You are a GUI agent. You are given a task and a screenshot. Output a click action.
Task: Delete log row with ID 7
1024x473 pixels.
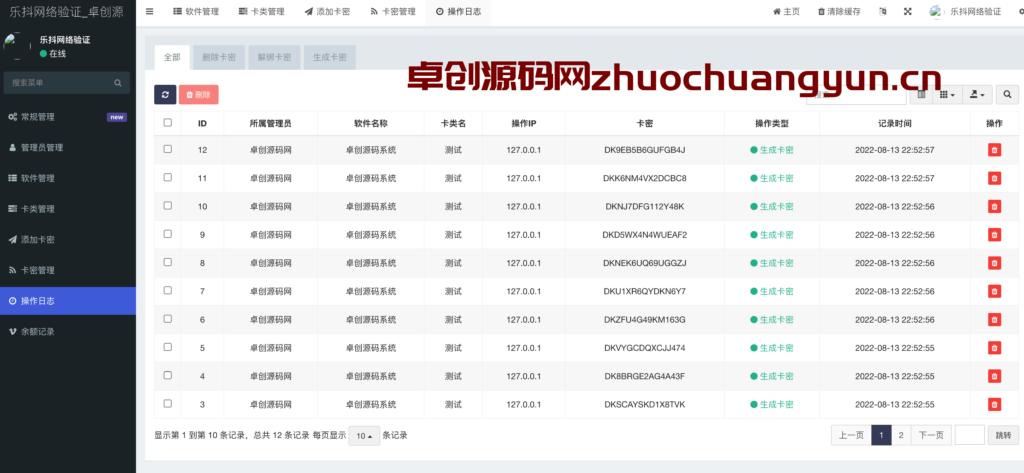[x=994, y=291]
